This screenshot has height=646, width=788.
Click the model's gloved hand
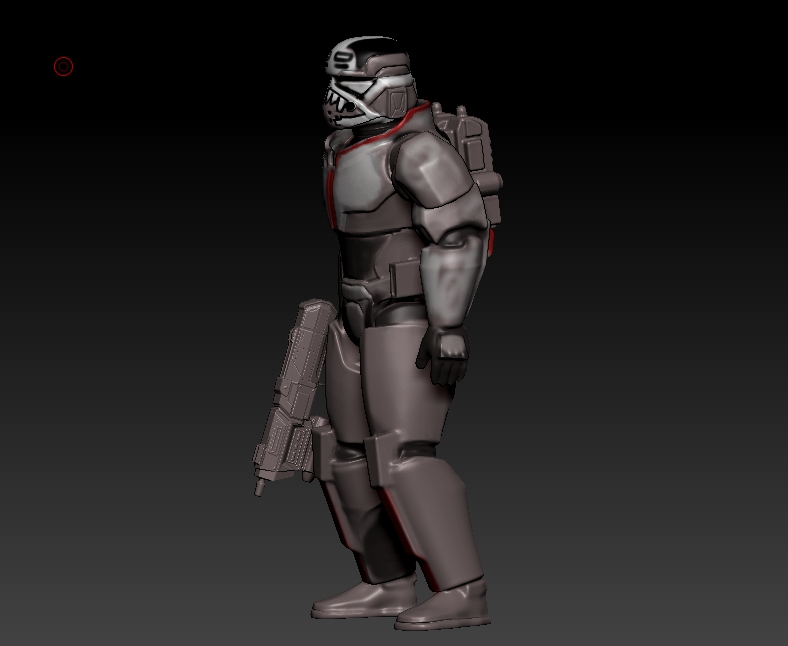pos(443,356)
